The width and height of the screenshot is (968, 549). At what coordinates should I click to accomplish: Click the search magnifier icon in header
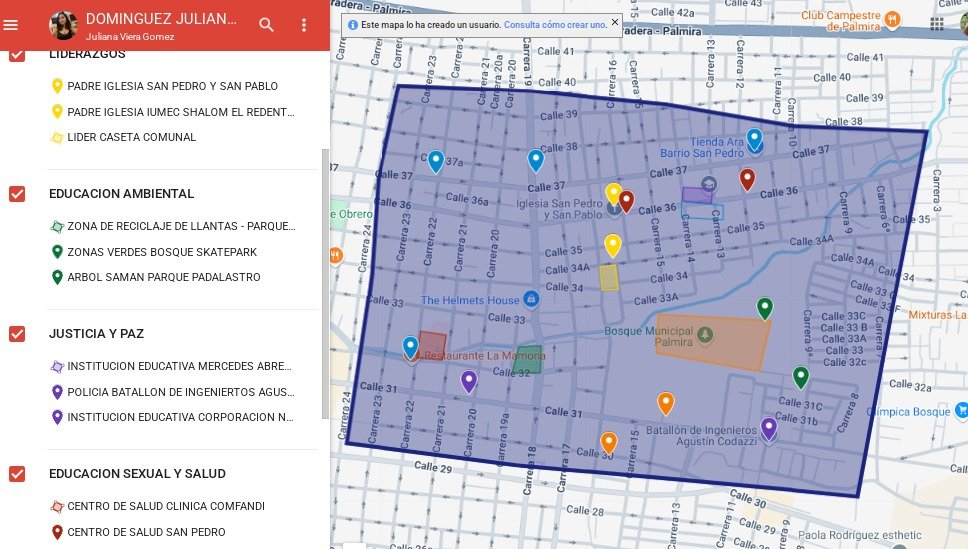click(x=266, y=25)
